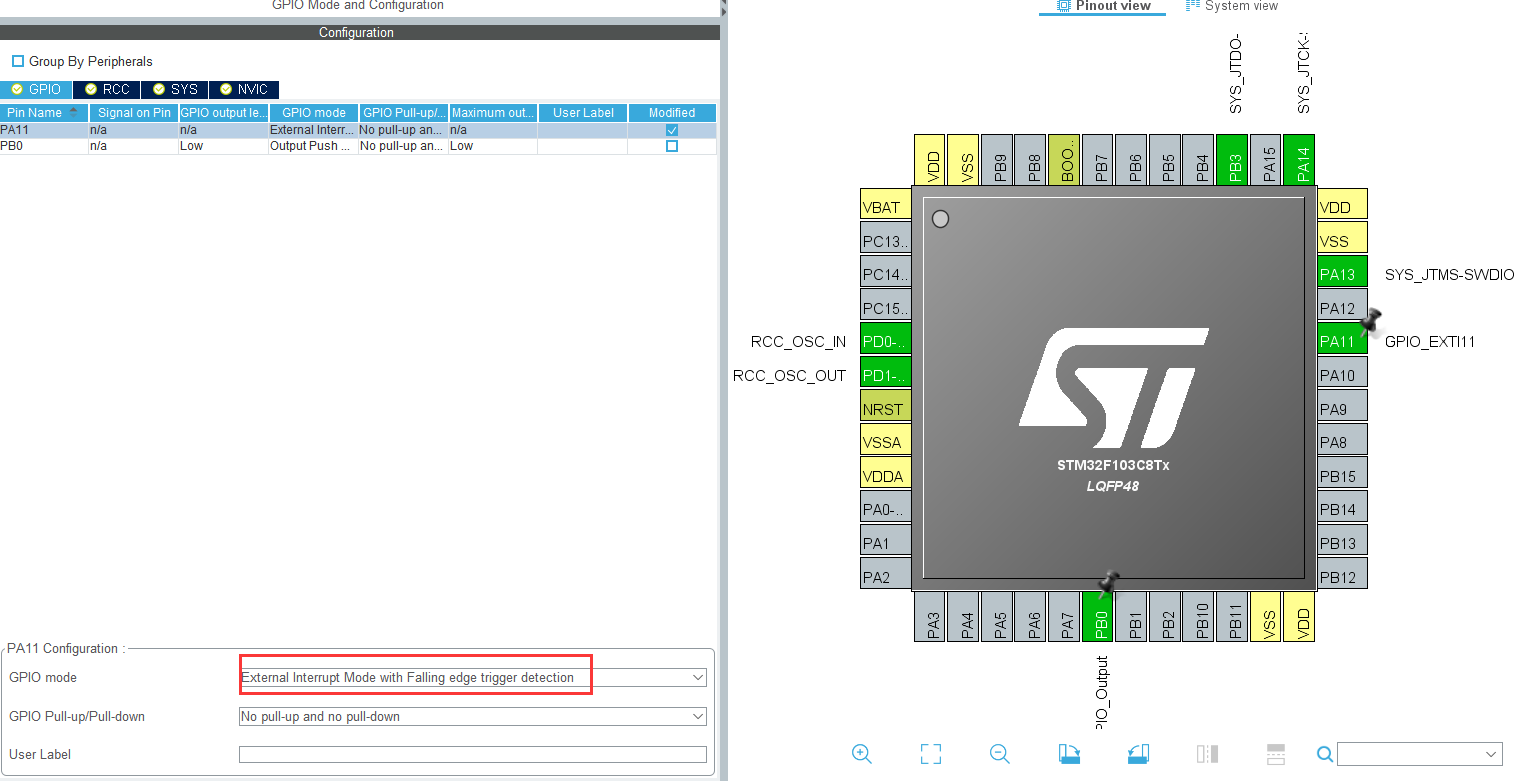Viewport: 1539px width, 781px height.
Task: Flip the pinout vertically
Action: [1275, 754]
